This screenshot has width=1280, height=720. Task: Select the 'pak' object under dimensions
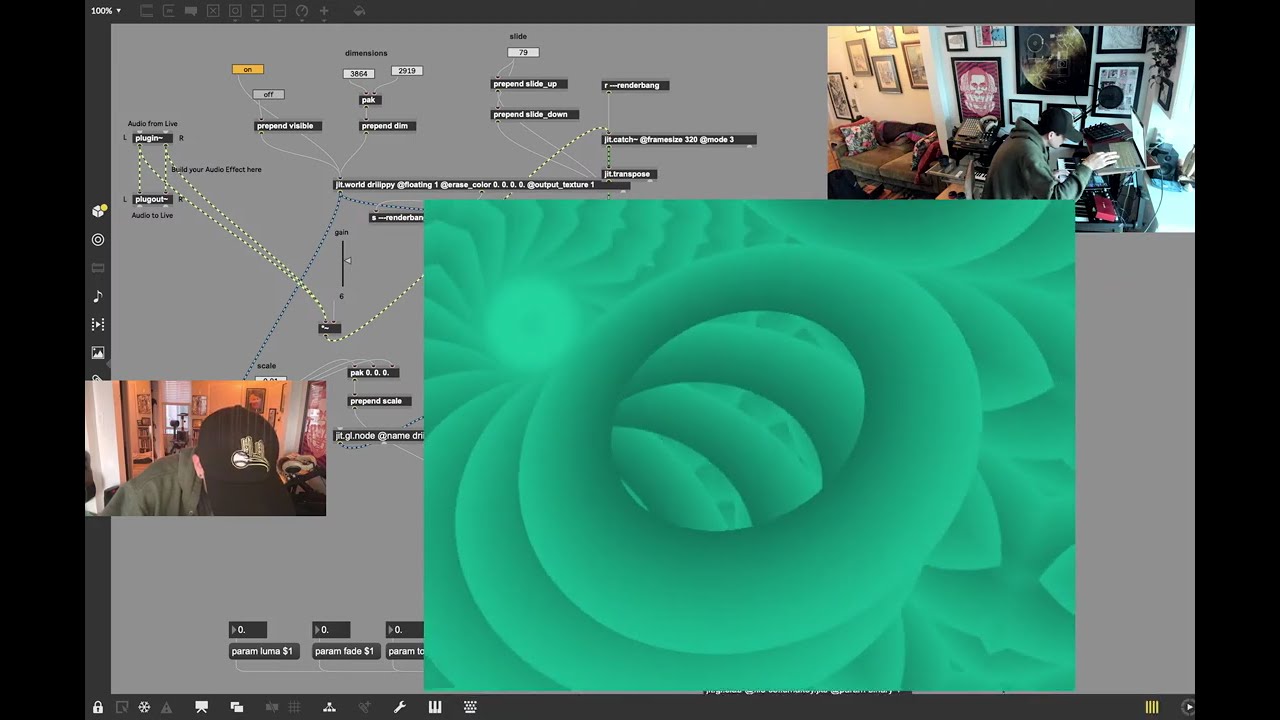tap(370, 100)
